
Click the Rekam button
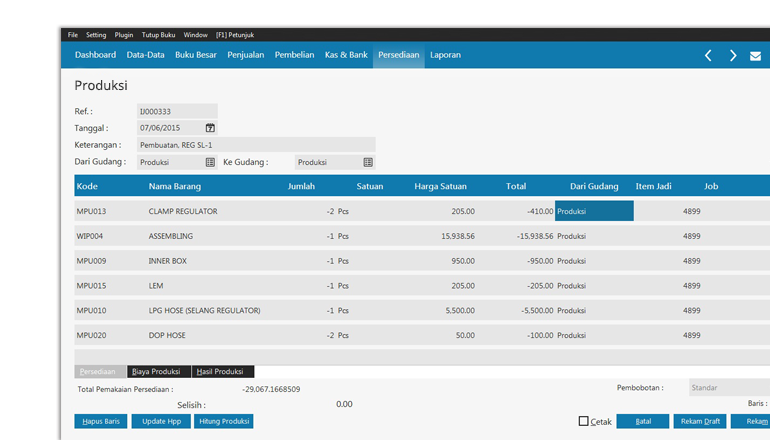pos(751,421)
